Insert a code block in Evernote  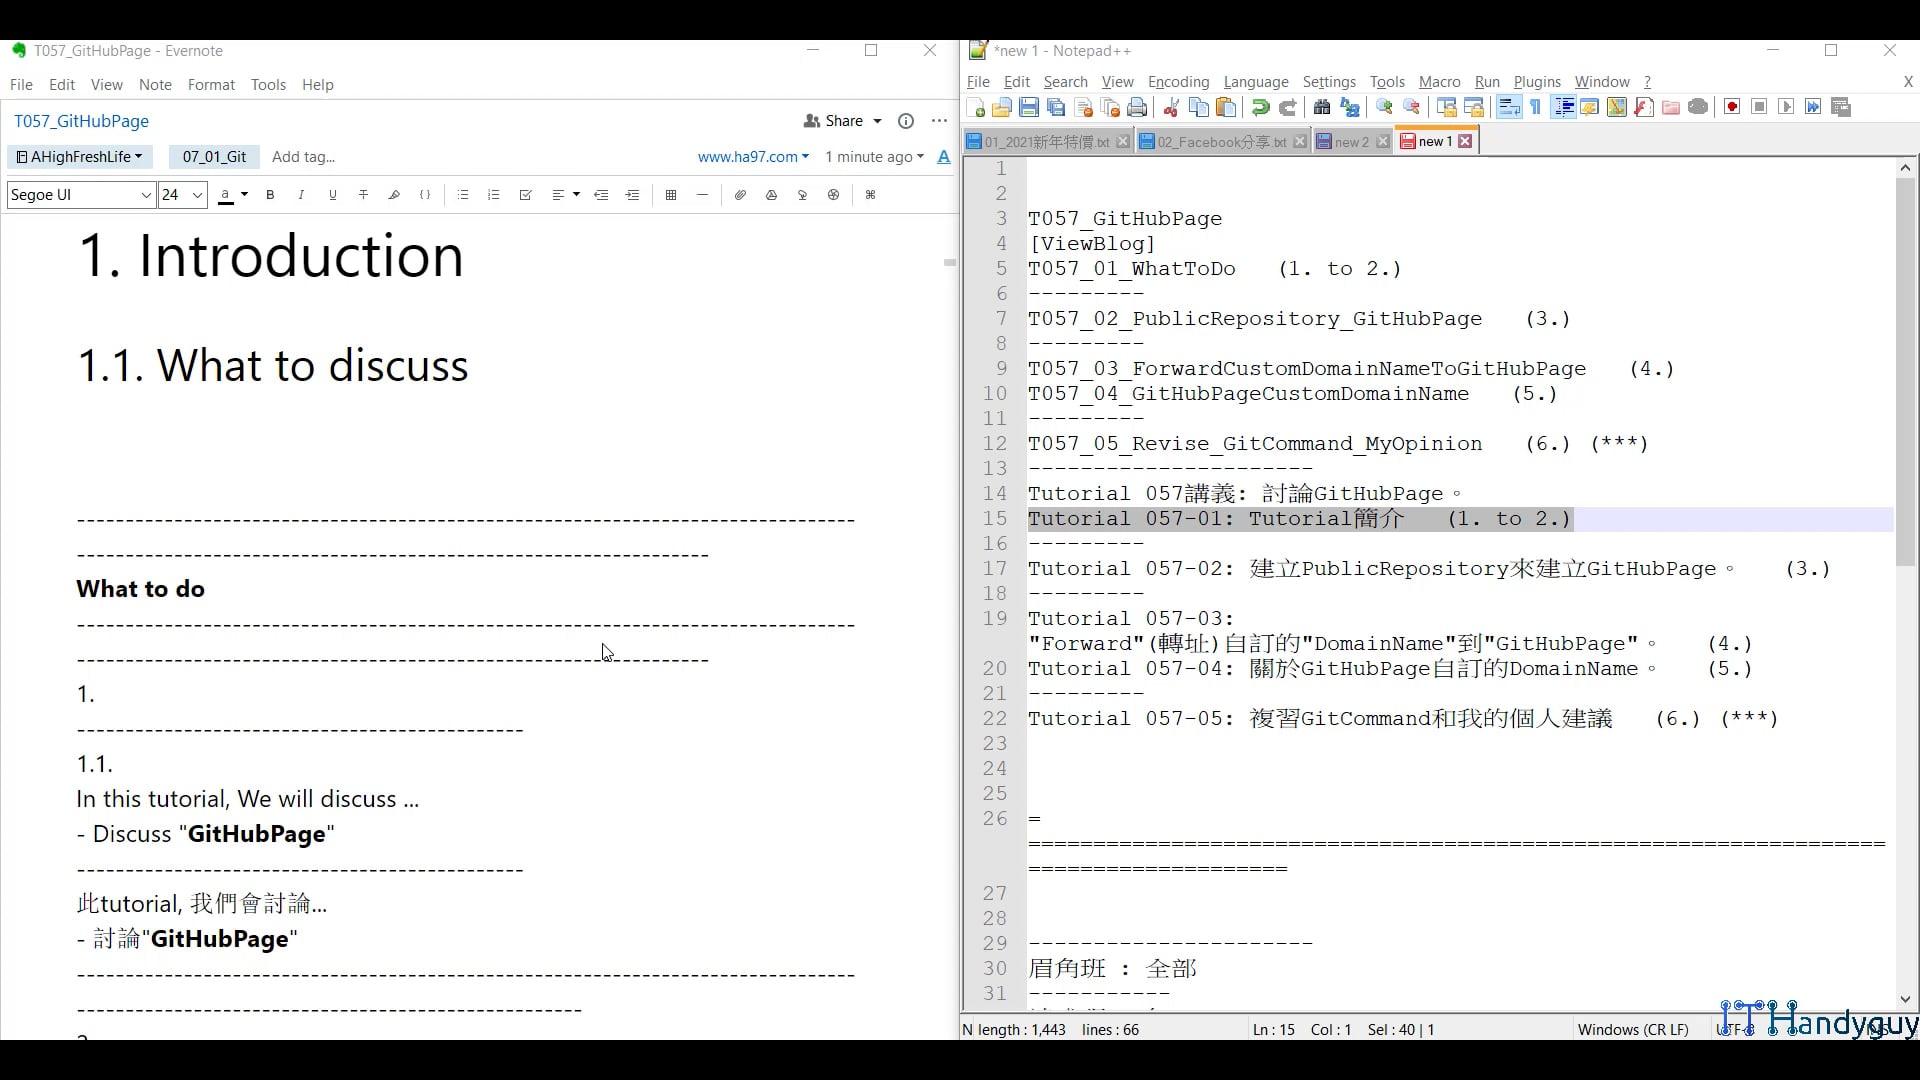click(x=425, y=195)
